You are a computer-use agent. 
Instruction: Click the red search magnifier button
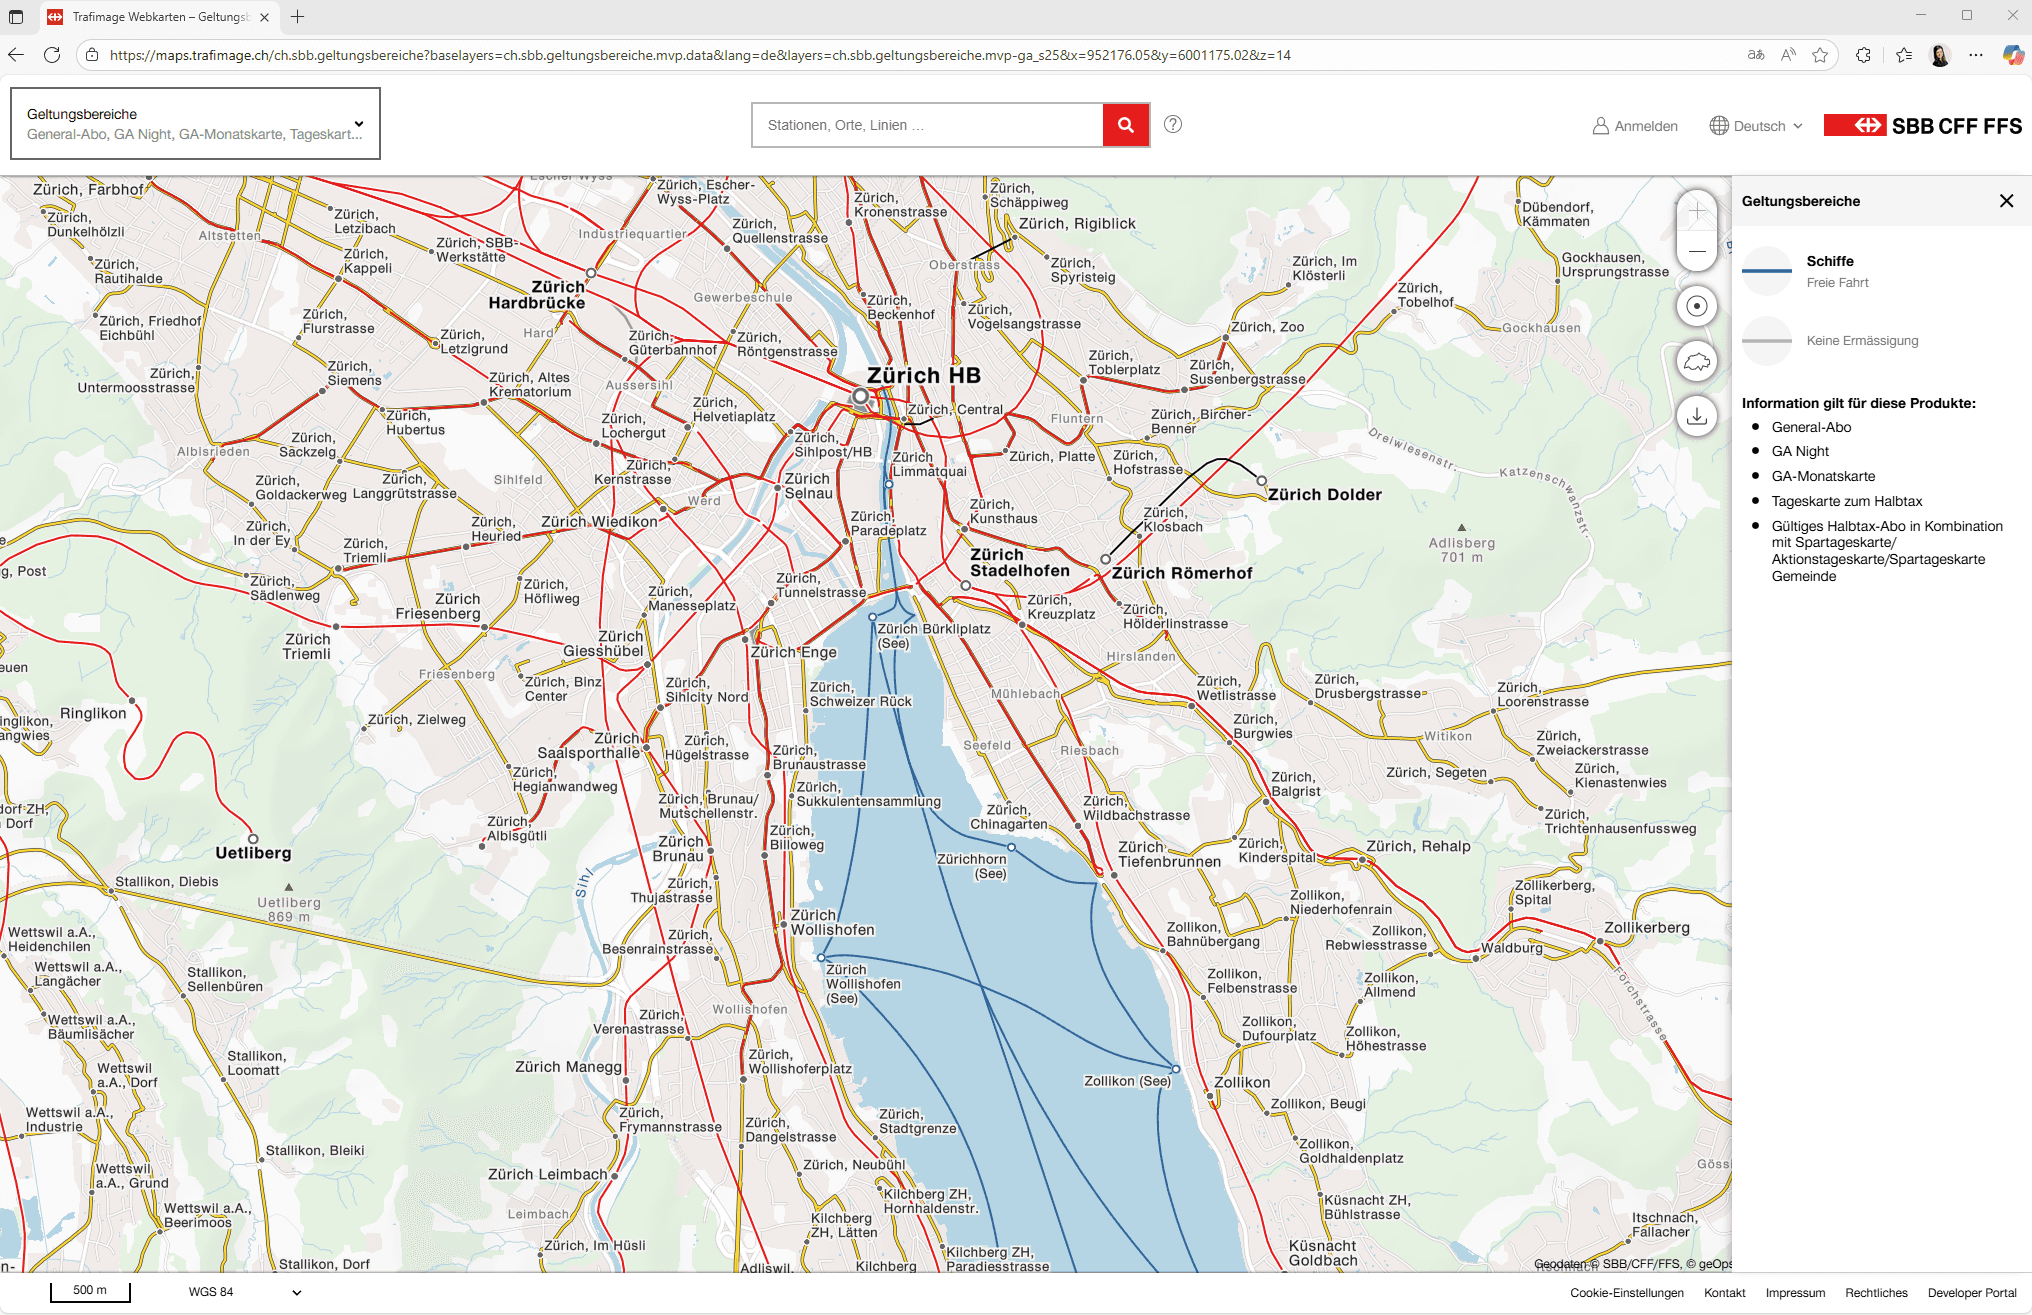1126,125
